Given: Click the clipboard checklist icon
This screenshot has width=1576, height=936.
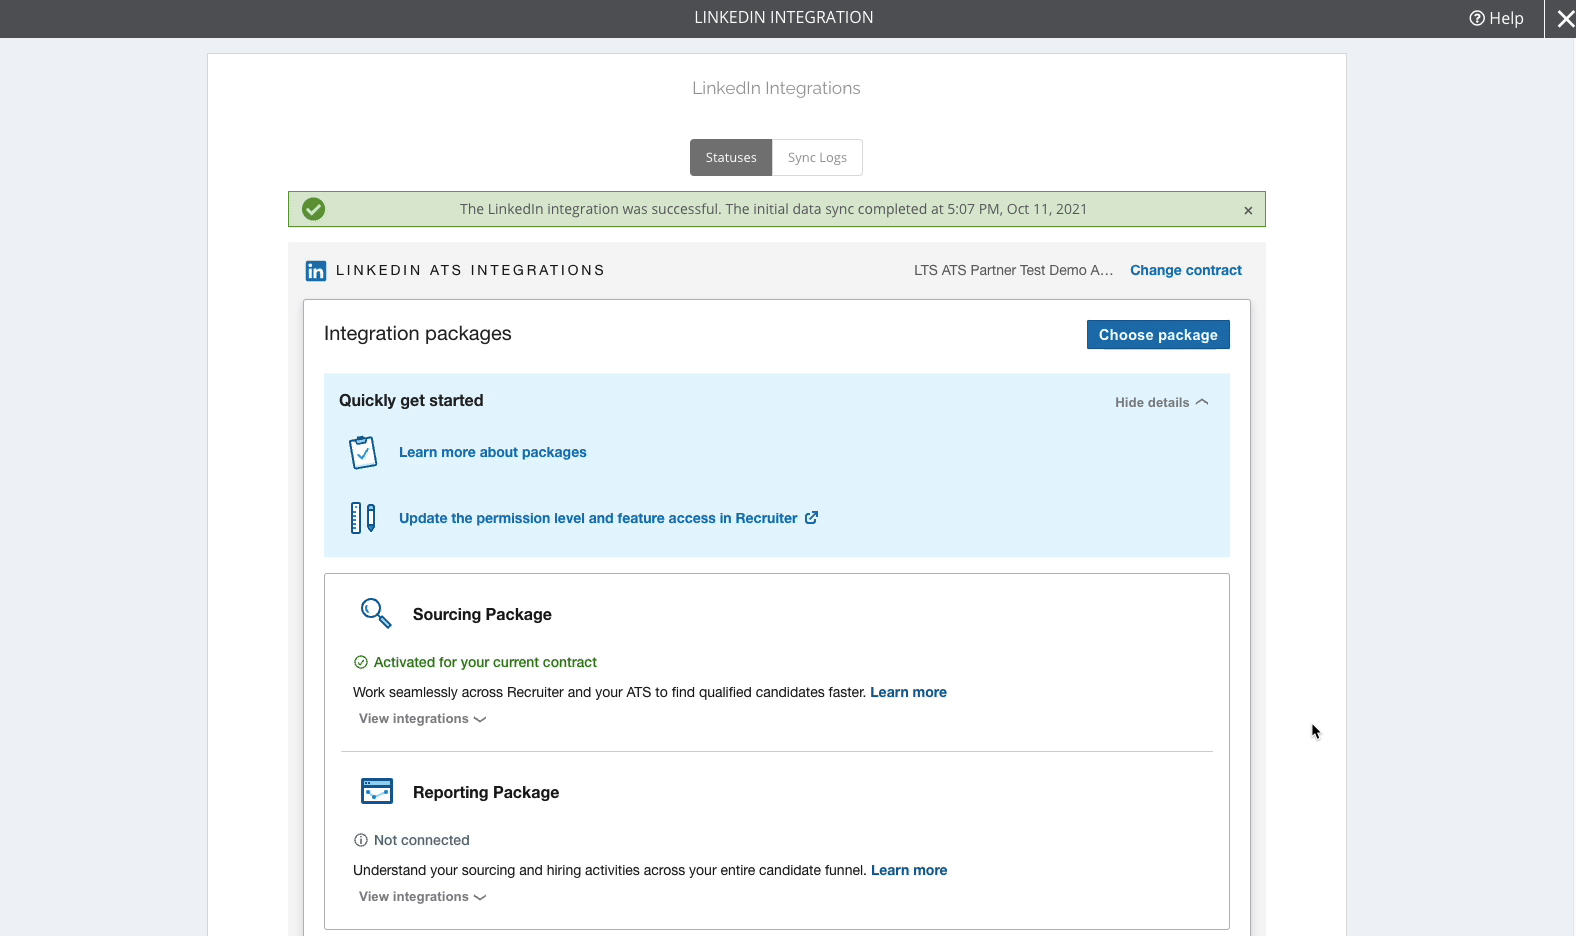Looking at the screenshot, I should pos(363,452).
